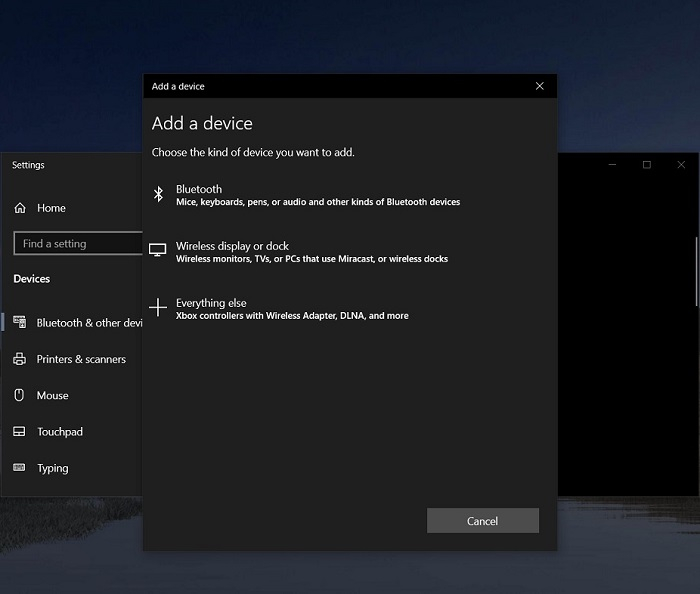Pick the Everything else title text
This screenshot has width=700, height=594.
pos(211,303)
